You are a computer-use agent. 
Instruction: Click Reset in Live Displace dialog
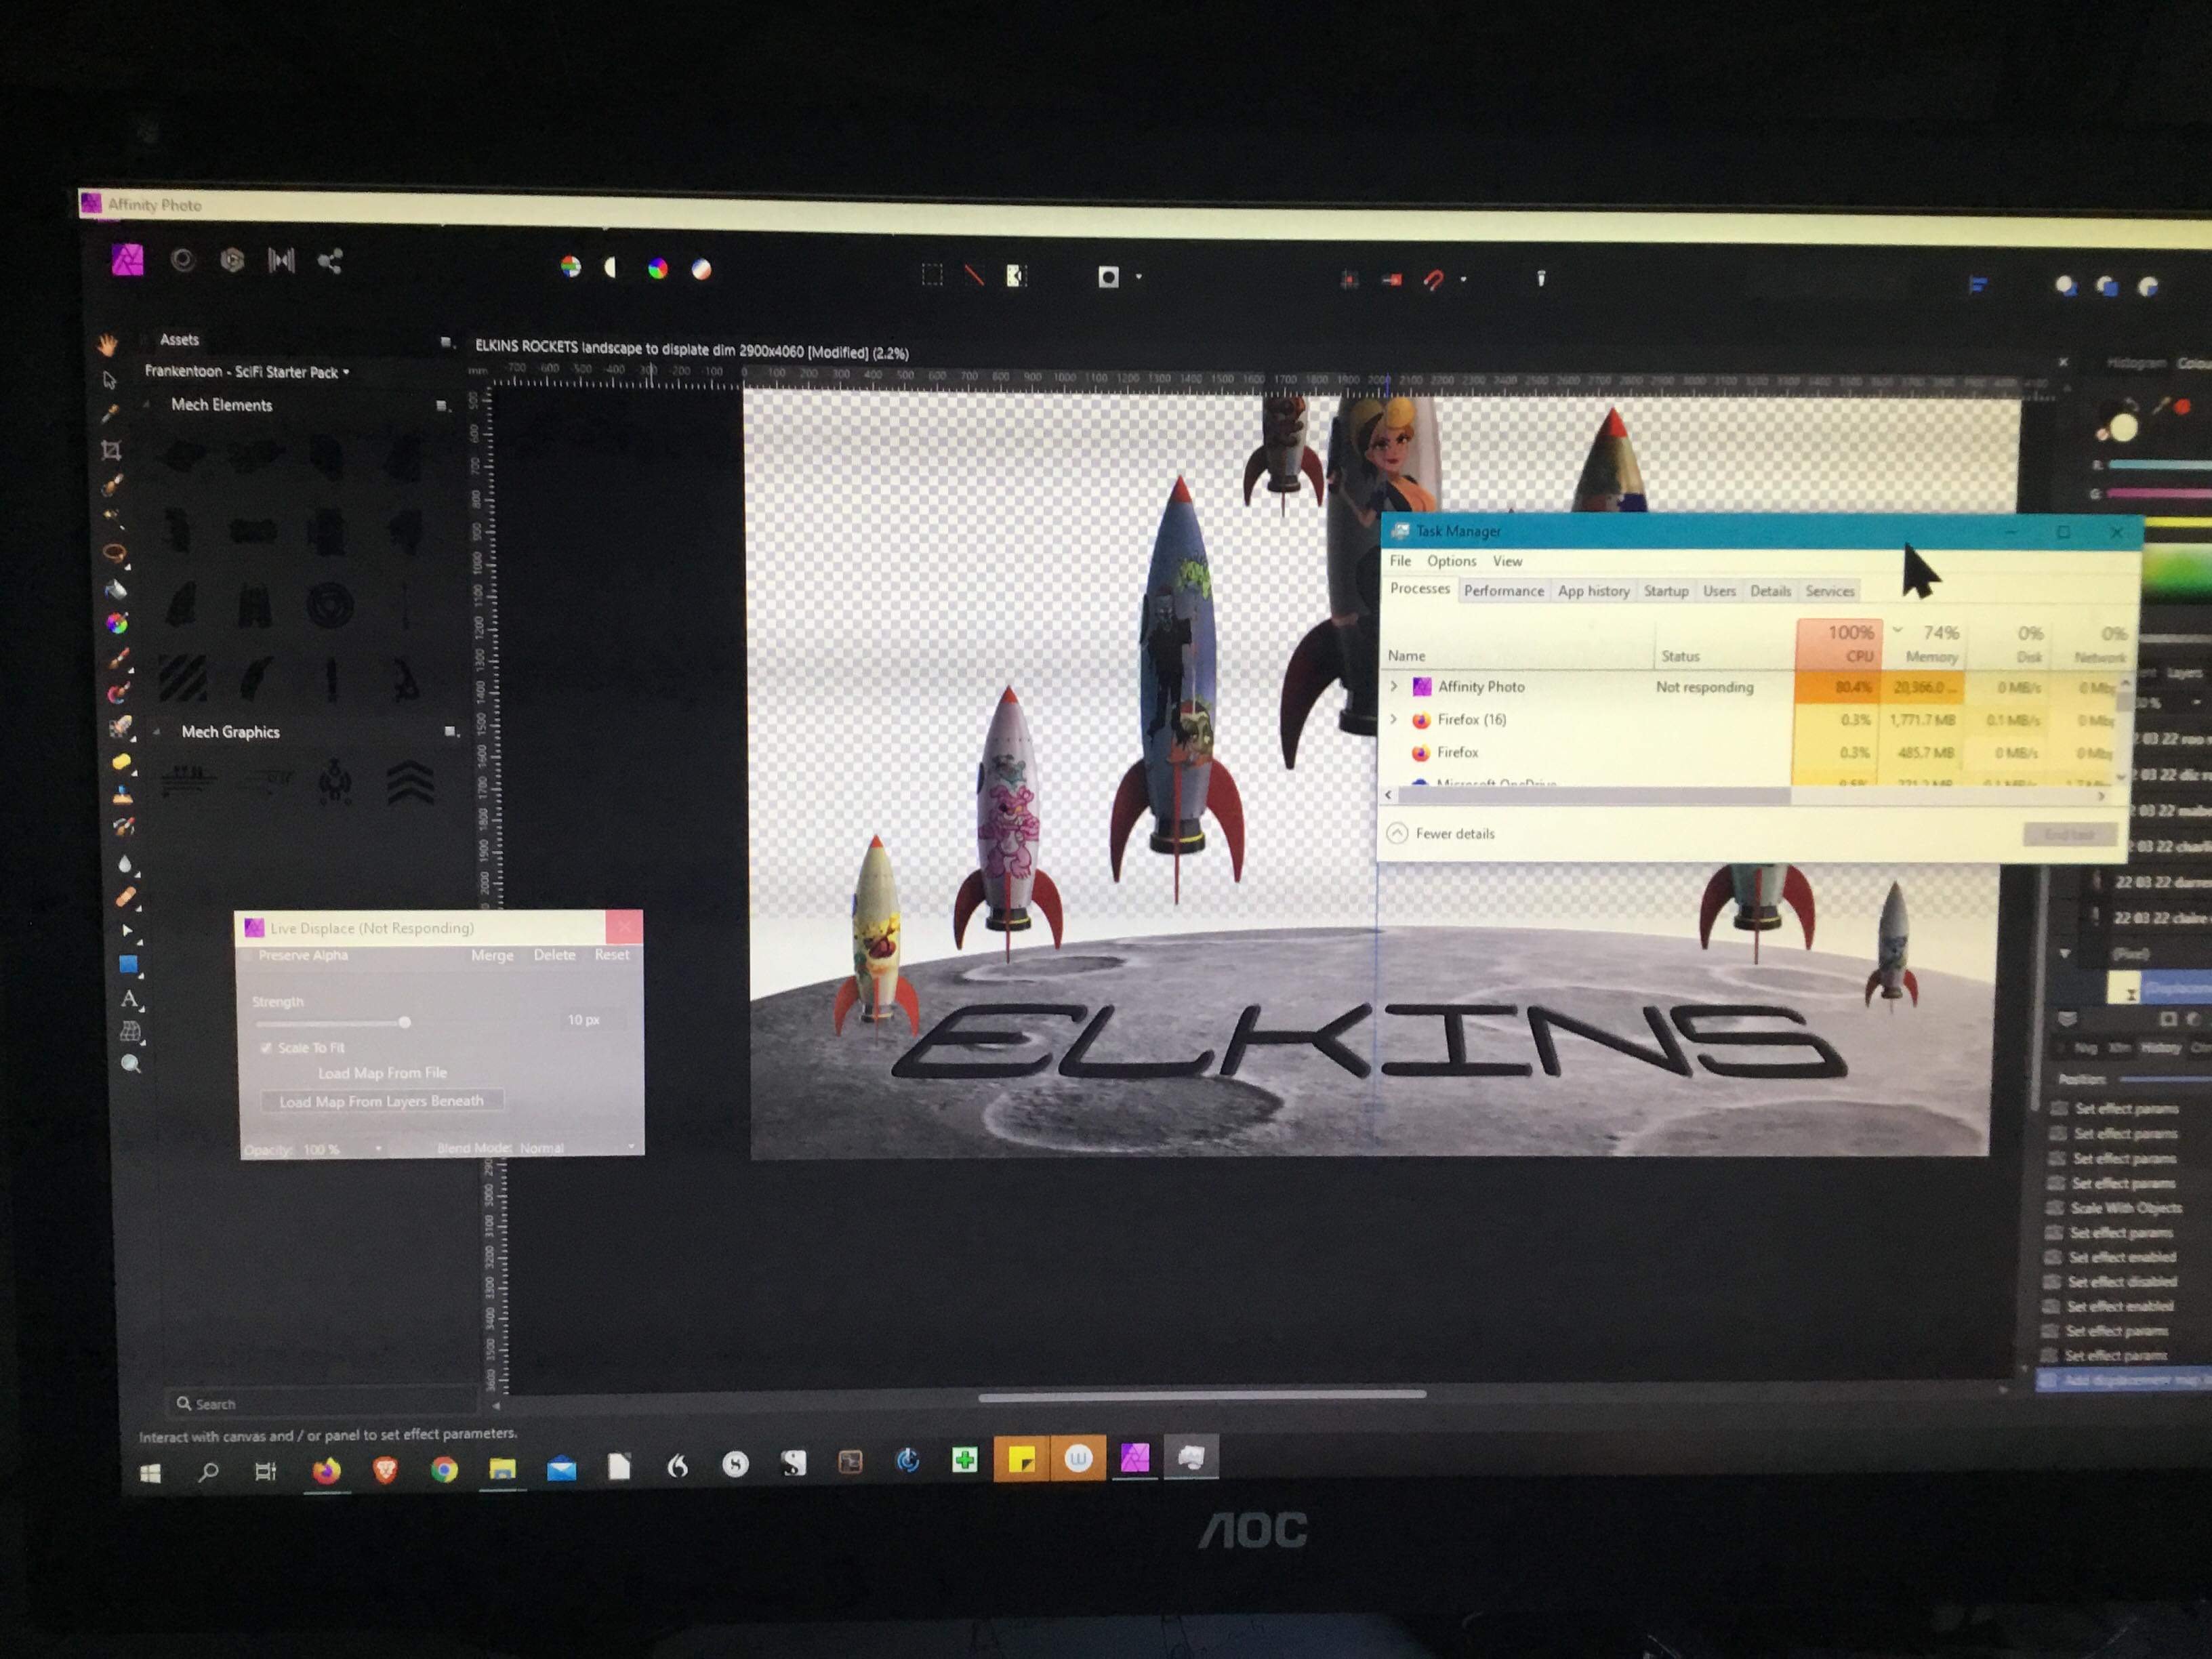click(x=612, y=955)
